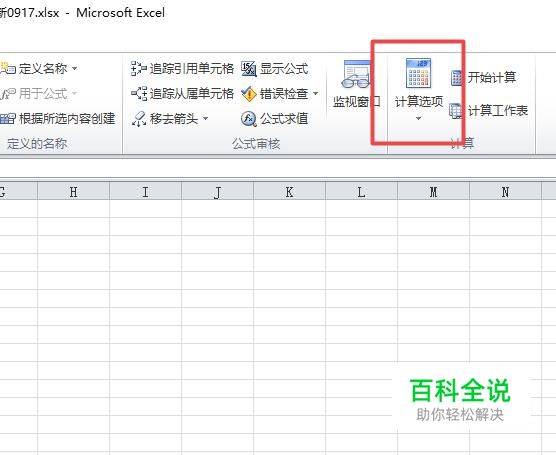The image size is (556, 455).
Task: Select column K header
Action: (x=289, y=192)
